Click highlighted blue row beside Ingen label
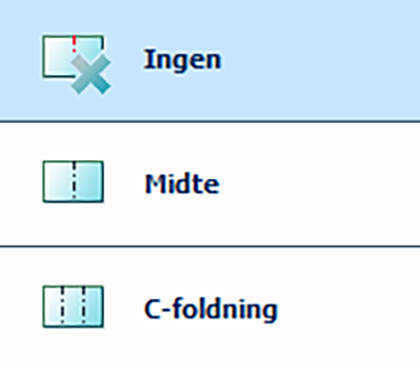Viewport: 420px width, 368px height. click(x=320, y=60)
